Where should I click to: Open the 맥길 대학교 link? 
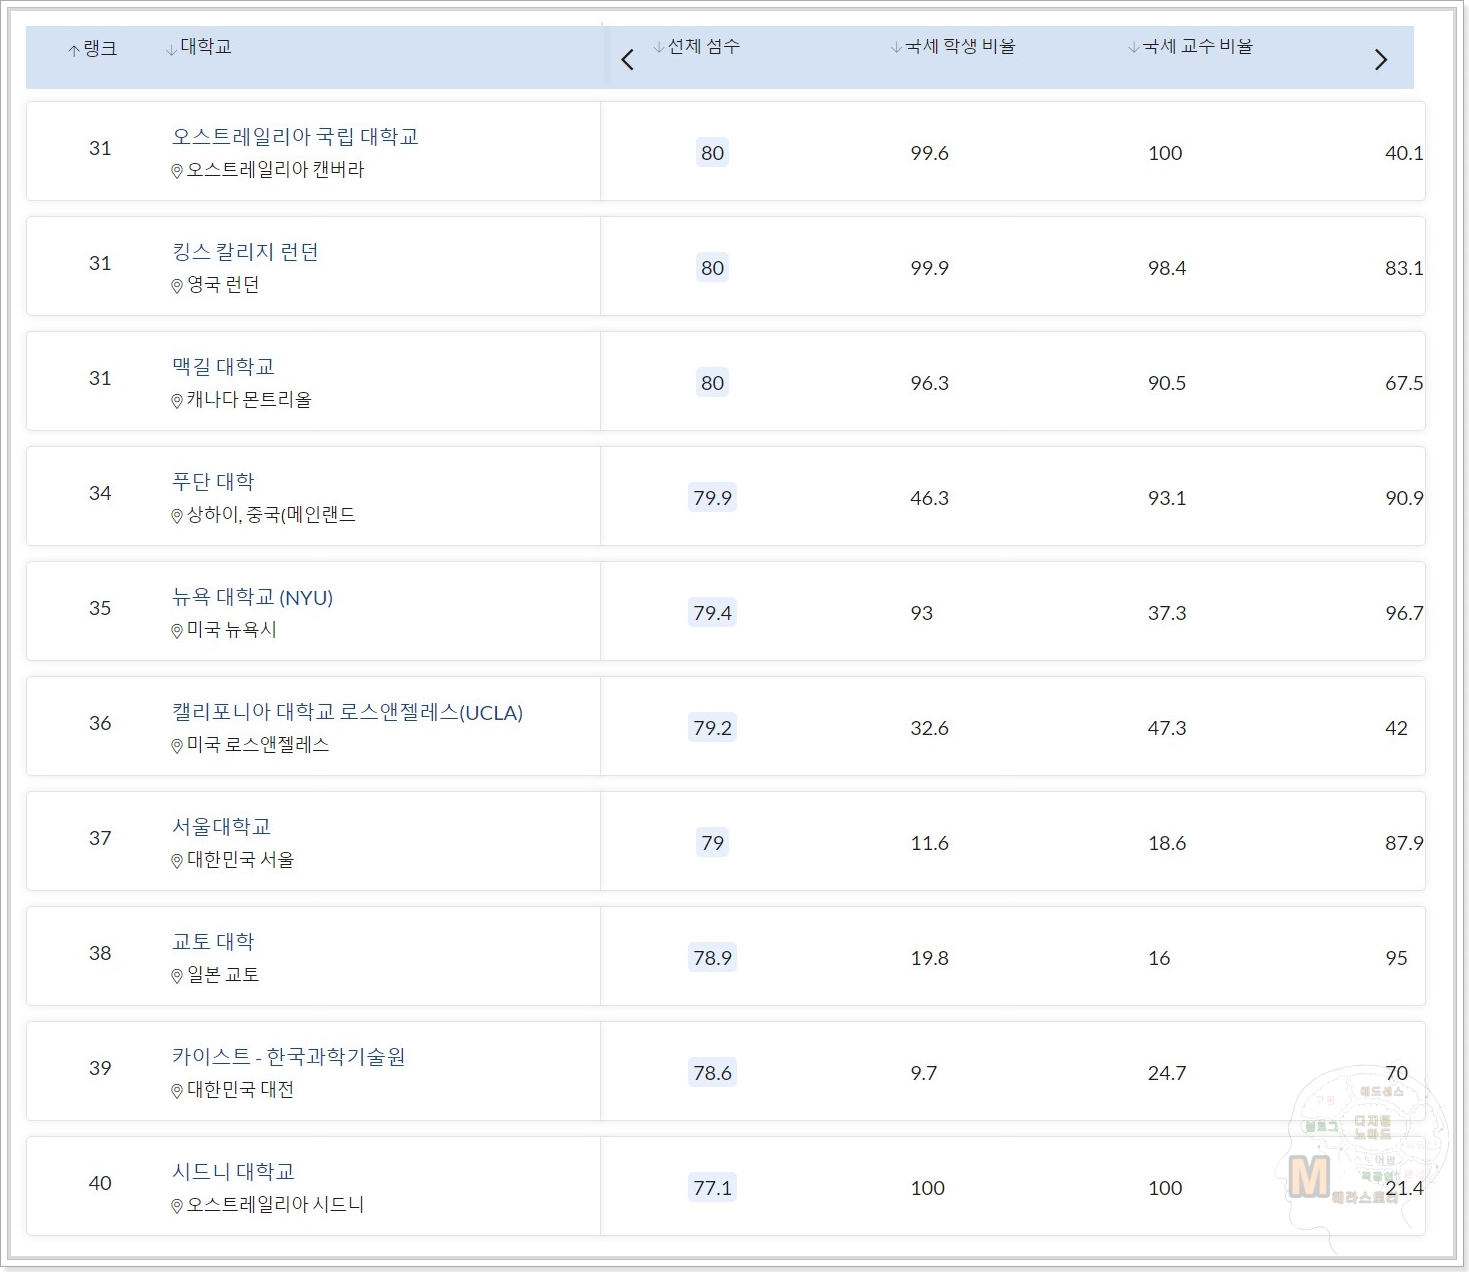(223, 367)
